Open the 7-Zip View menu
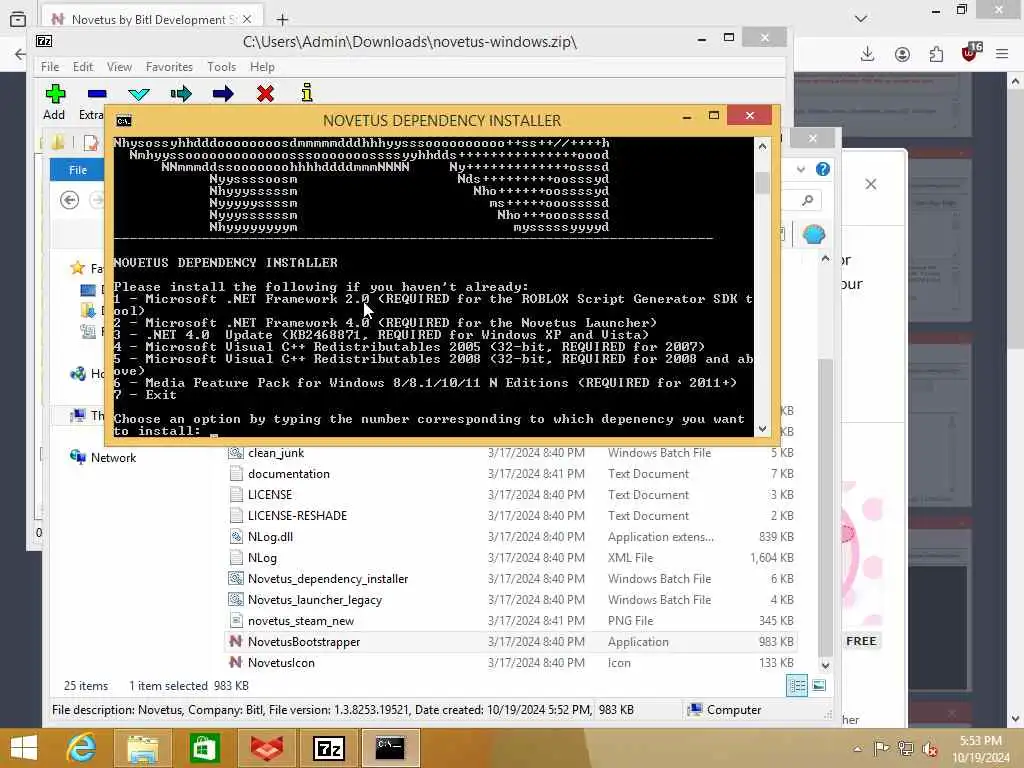 (x=120, y=67)
